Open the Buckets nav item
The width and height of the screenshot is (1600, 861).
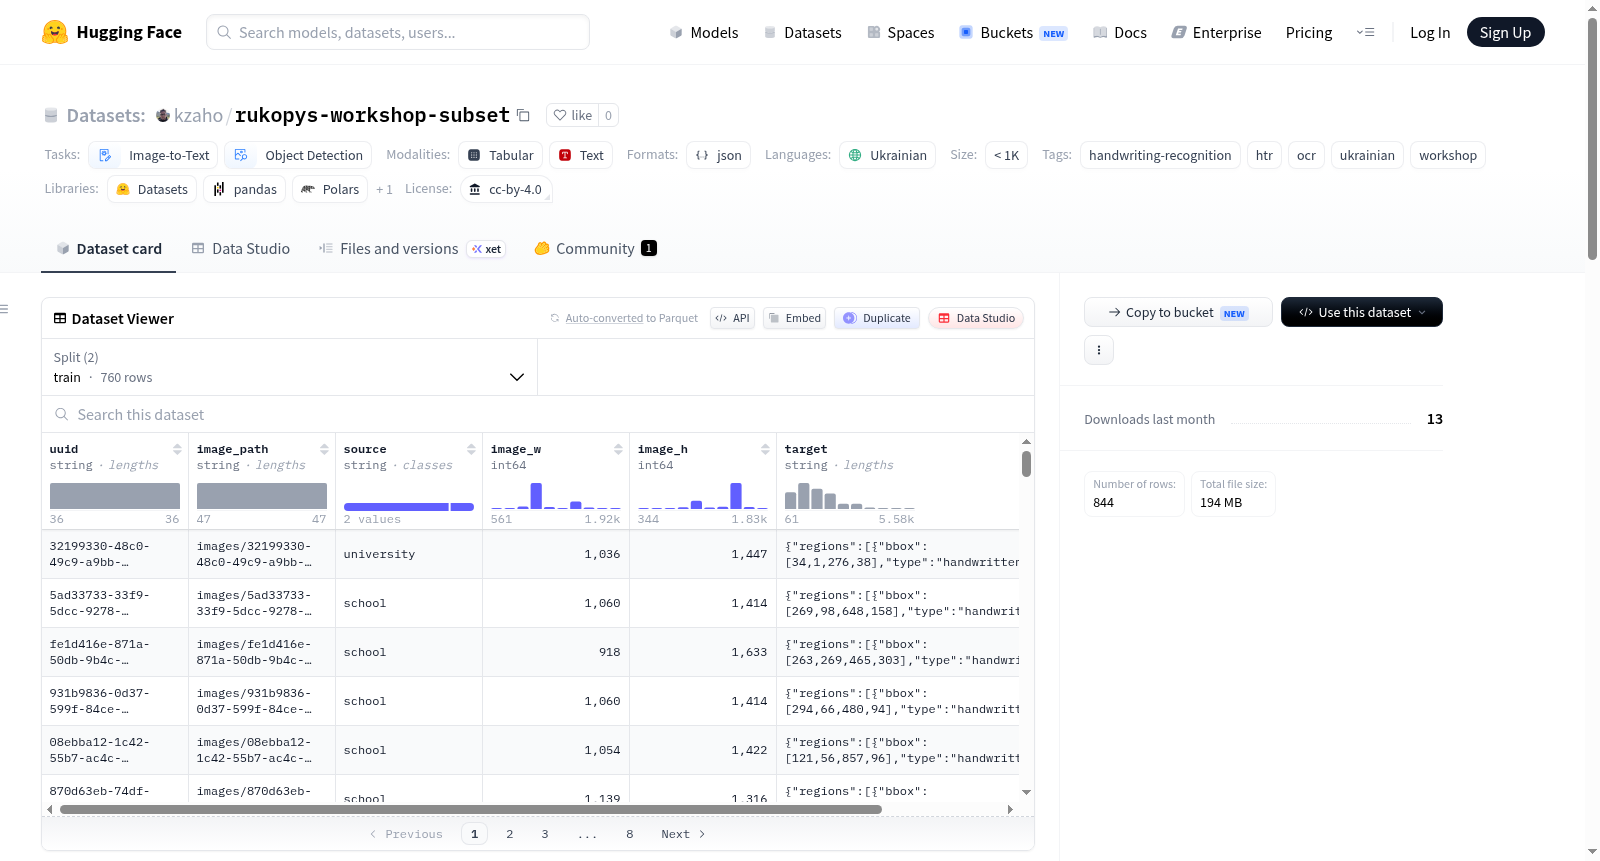1013,32
